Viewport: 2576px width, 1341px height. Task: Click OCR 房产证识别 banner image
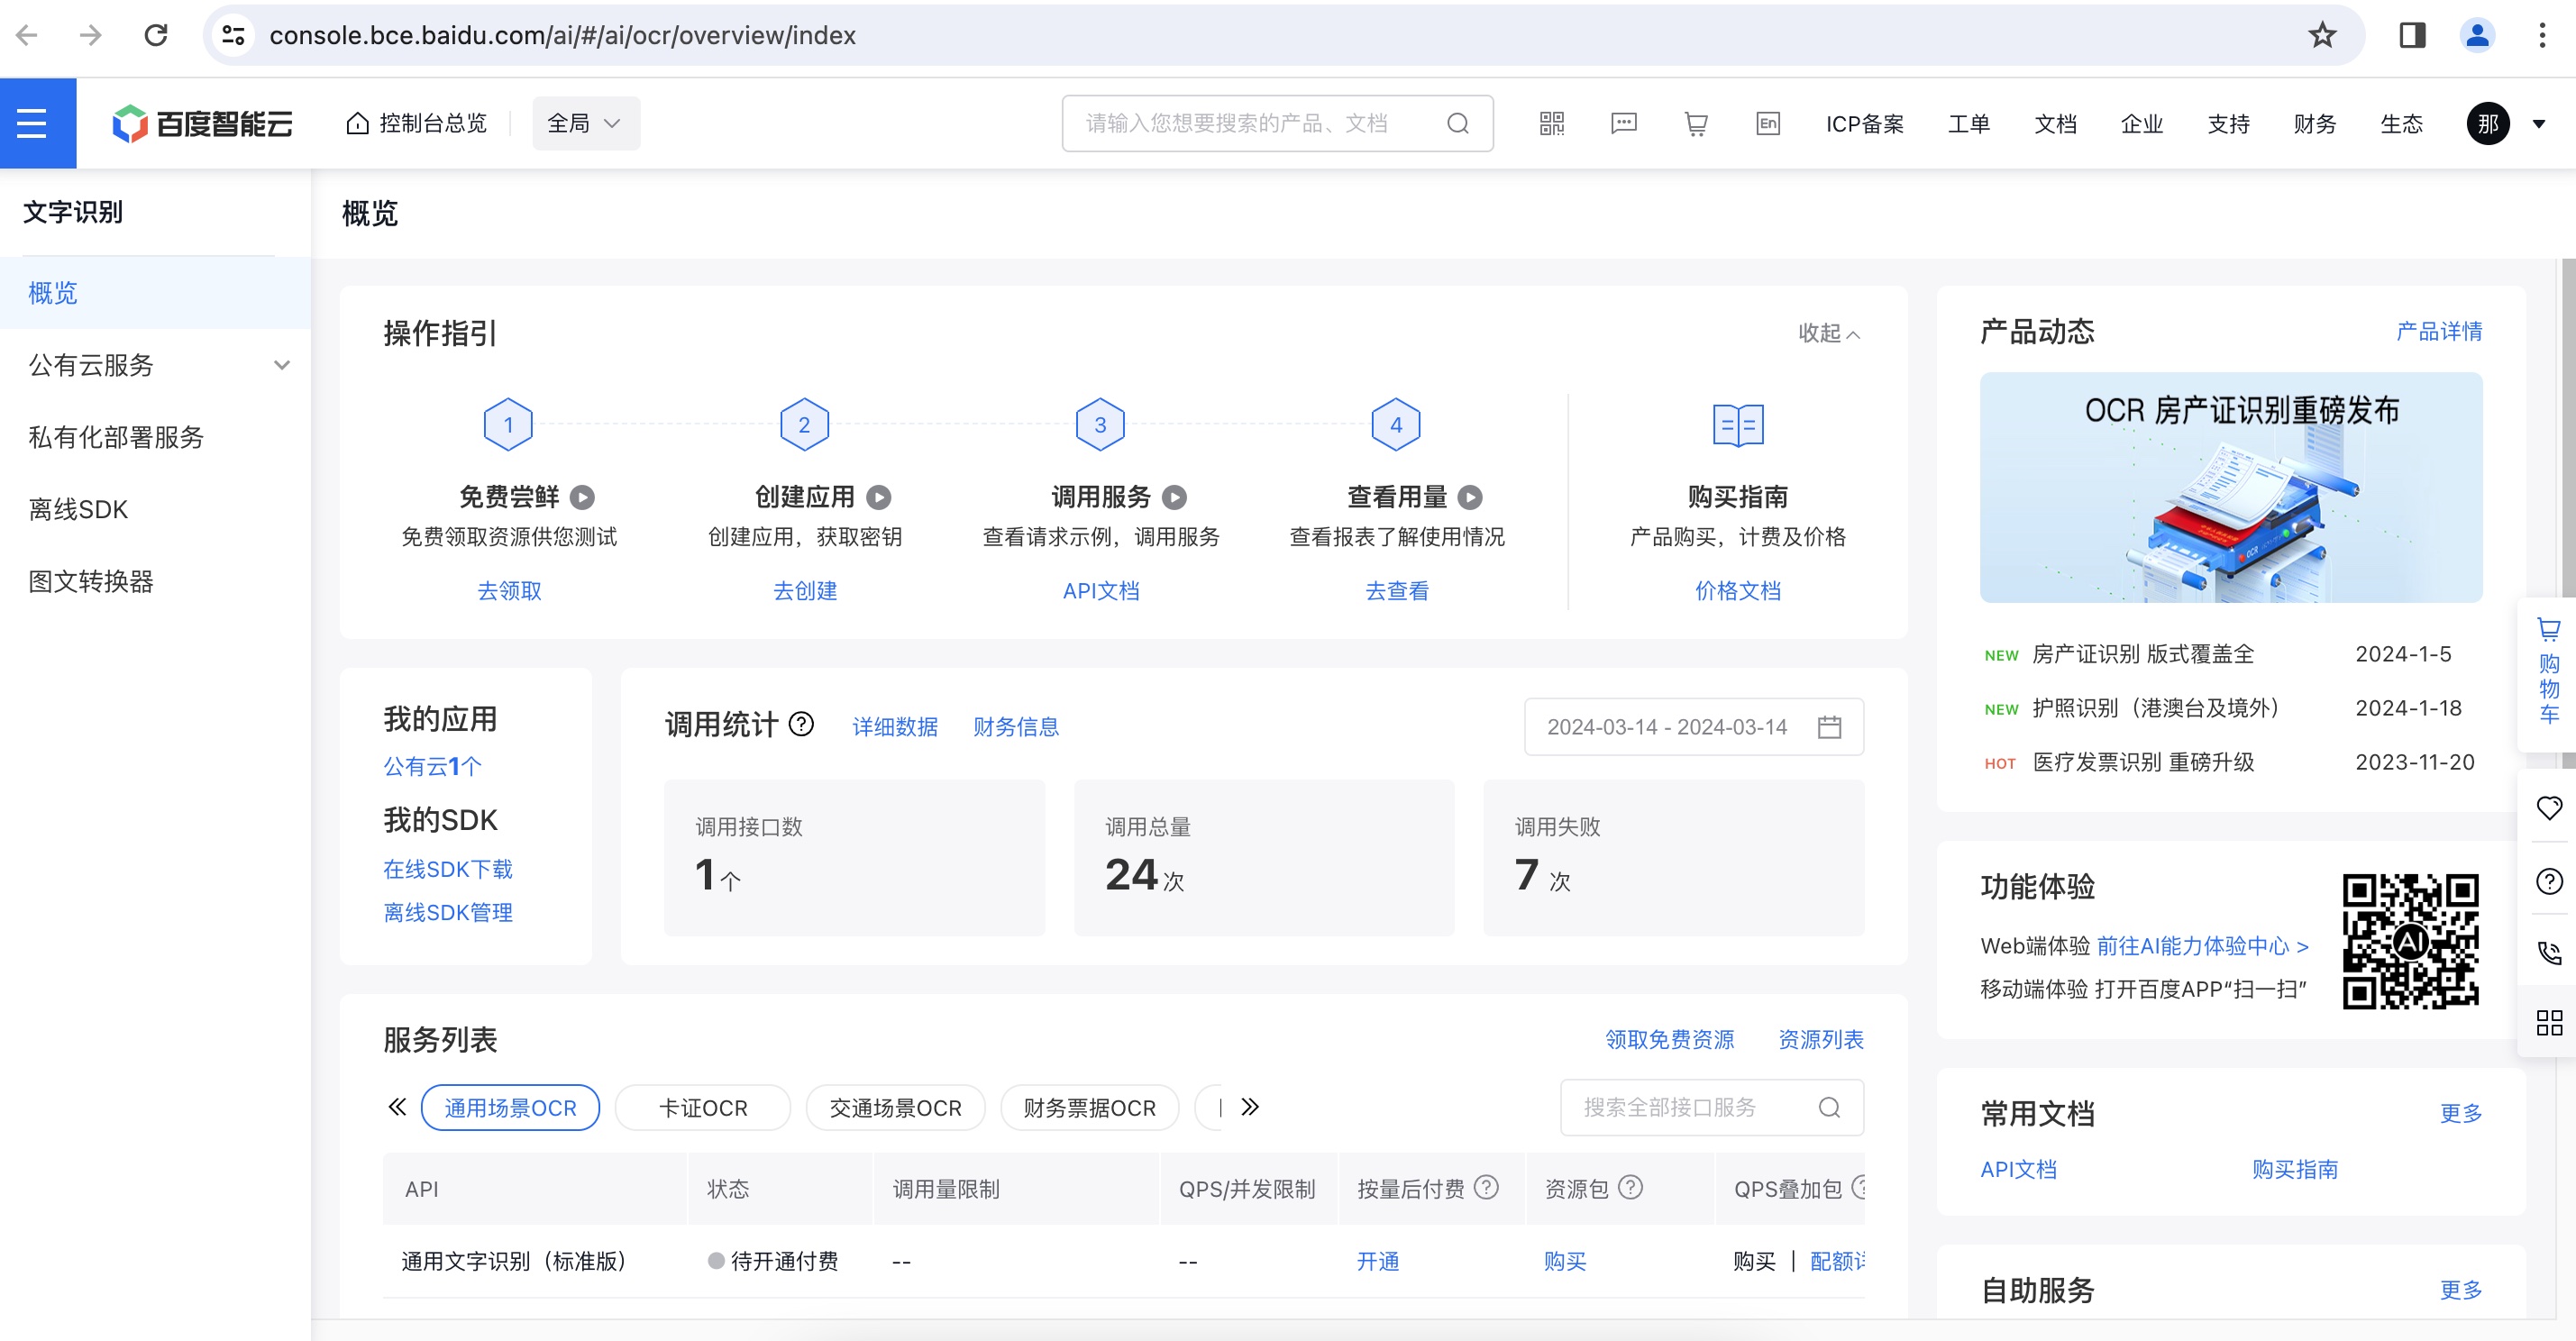coord(2231,488)
